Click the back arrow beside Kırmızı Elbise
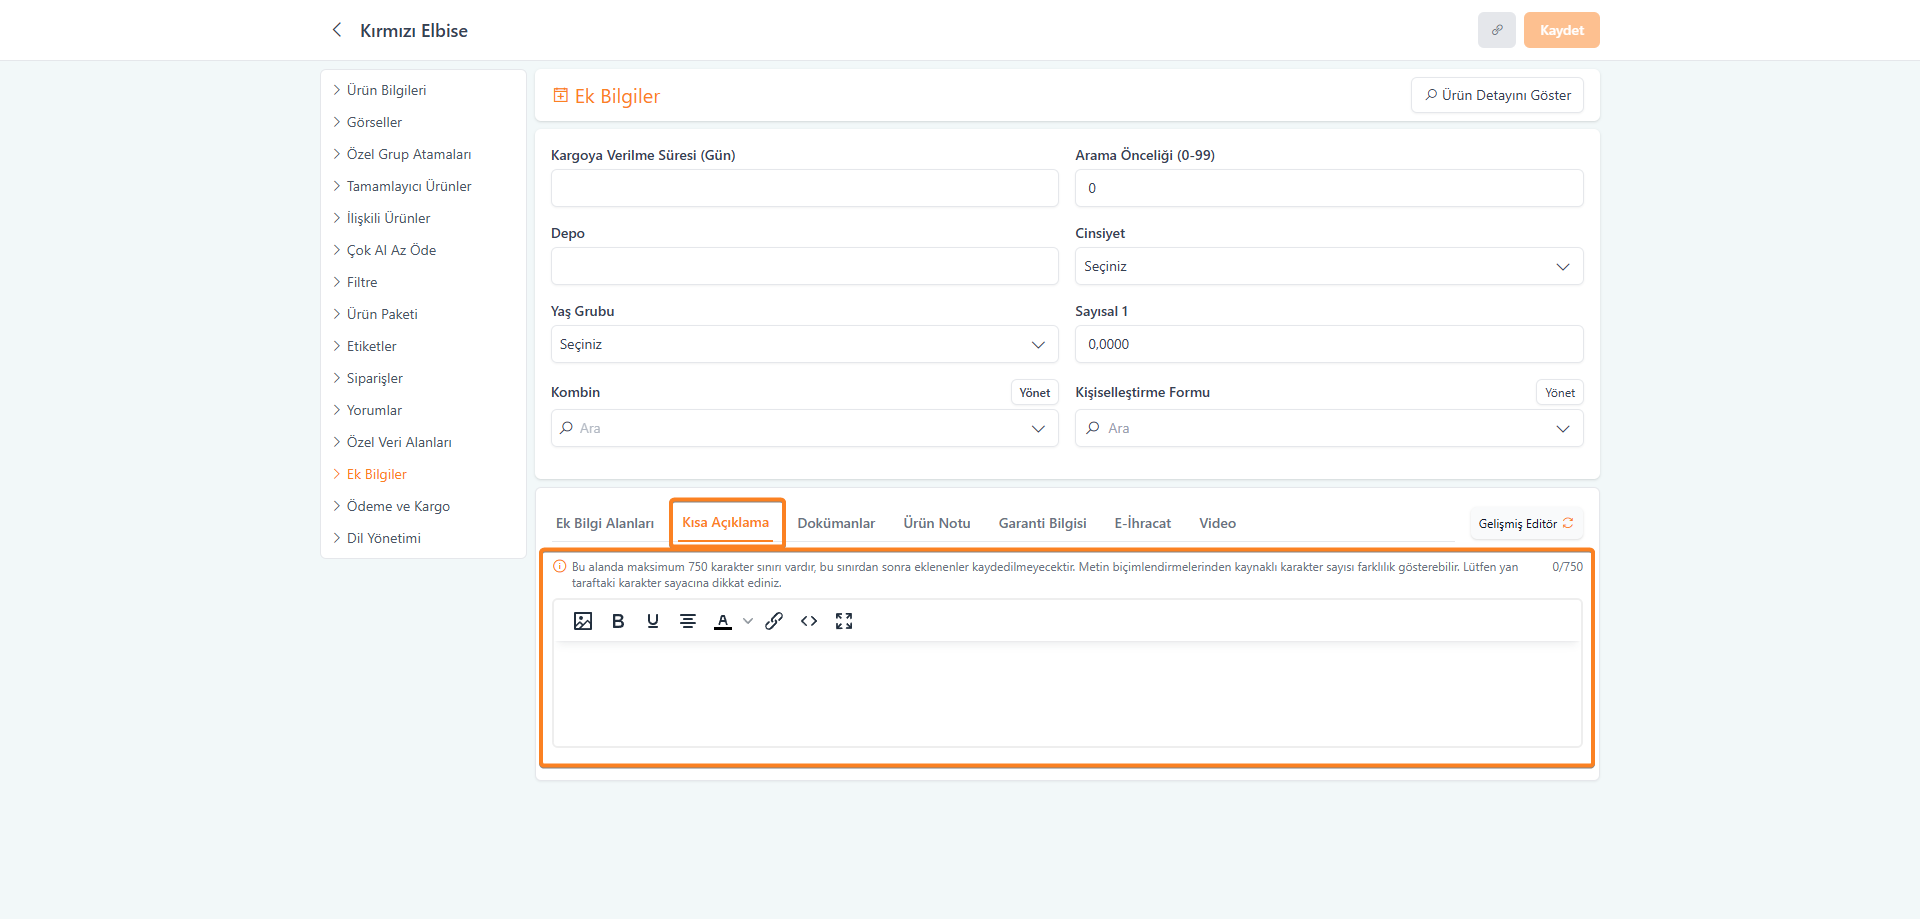This screenshot has width=1920, height=919. [337, 30]
